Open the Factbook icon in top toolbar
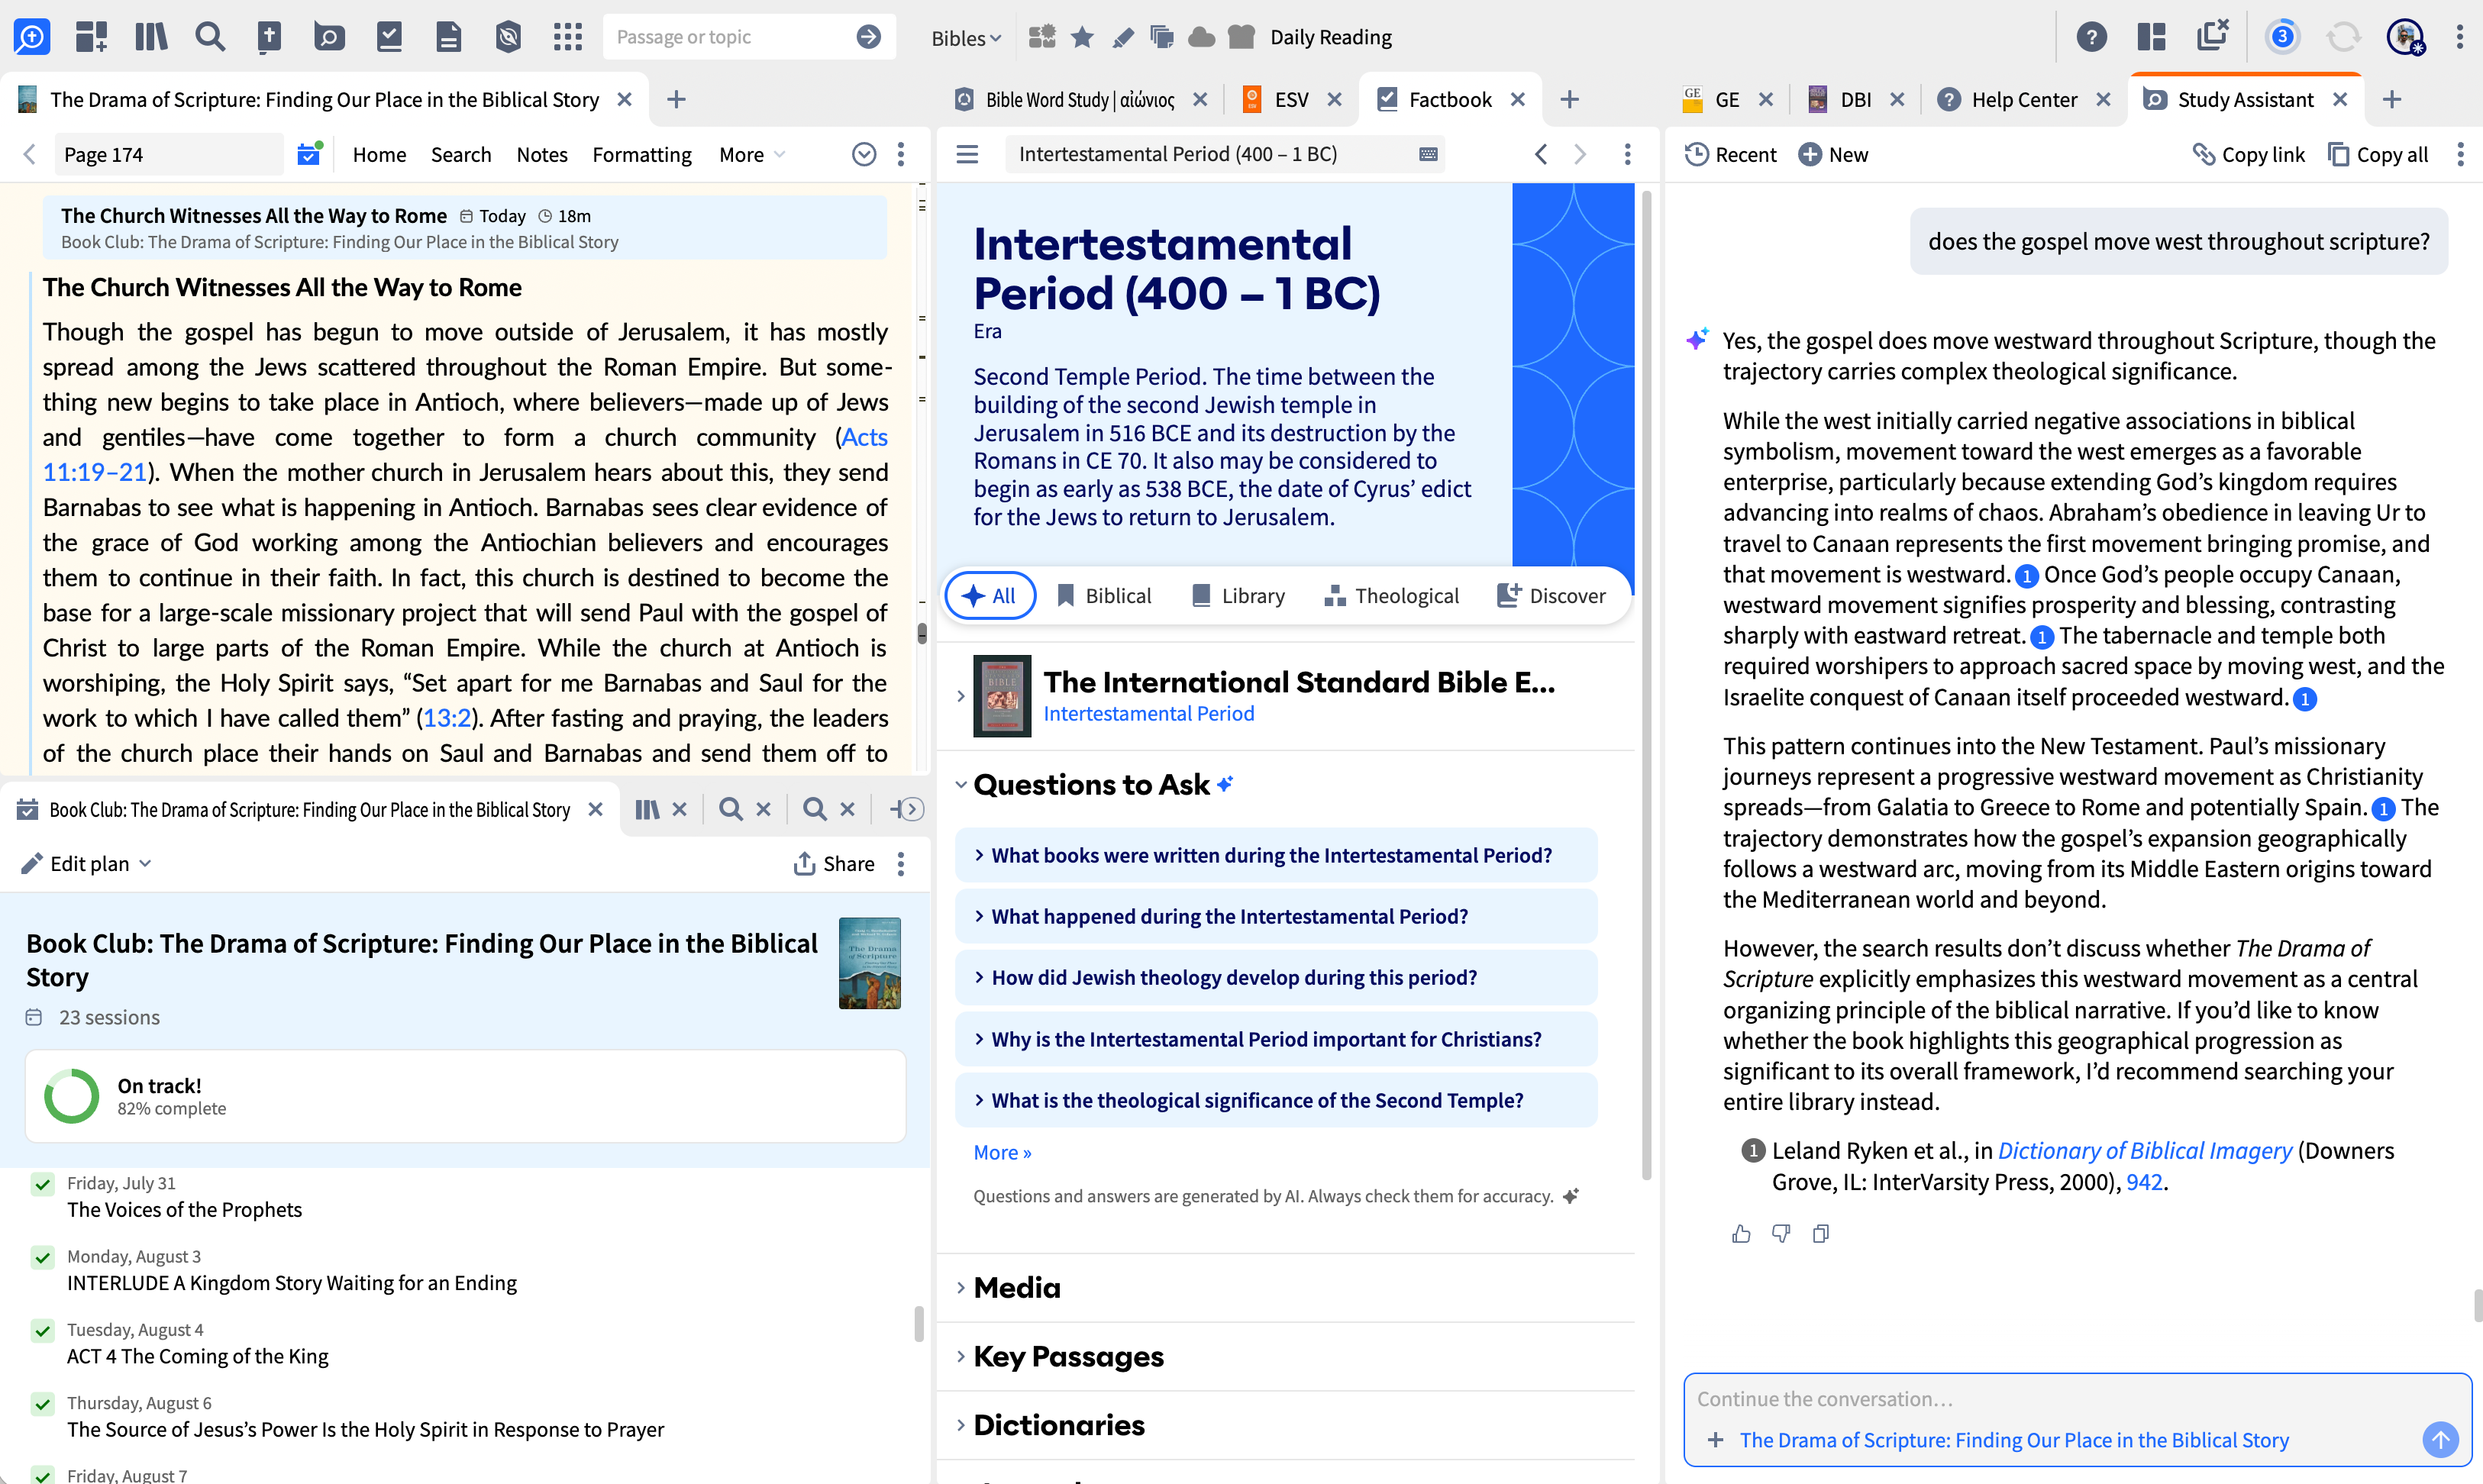This screenshot has width=2483, height=1484. tap(389, 37)
